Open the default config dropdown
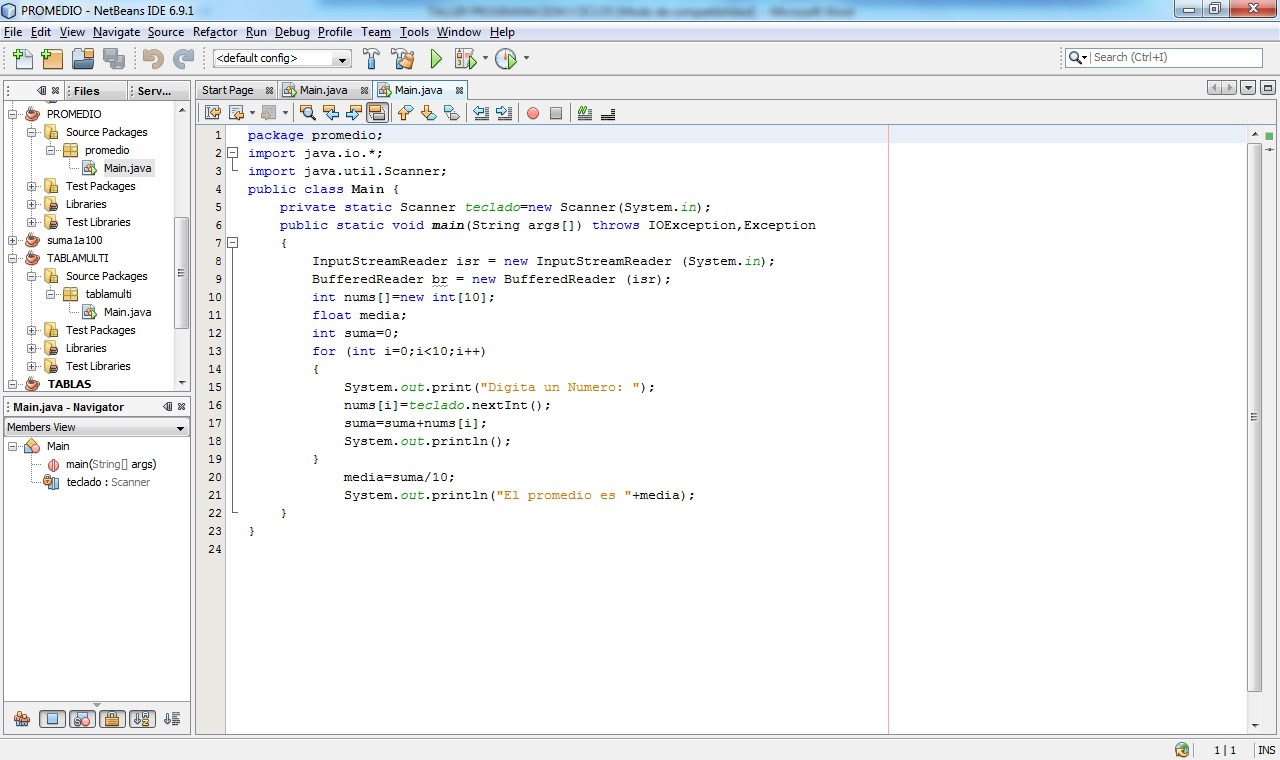The image size is (1280, 760). pos(339,58)
